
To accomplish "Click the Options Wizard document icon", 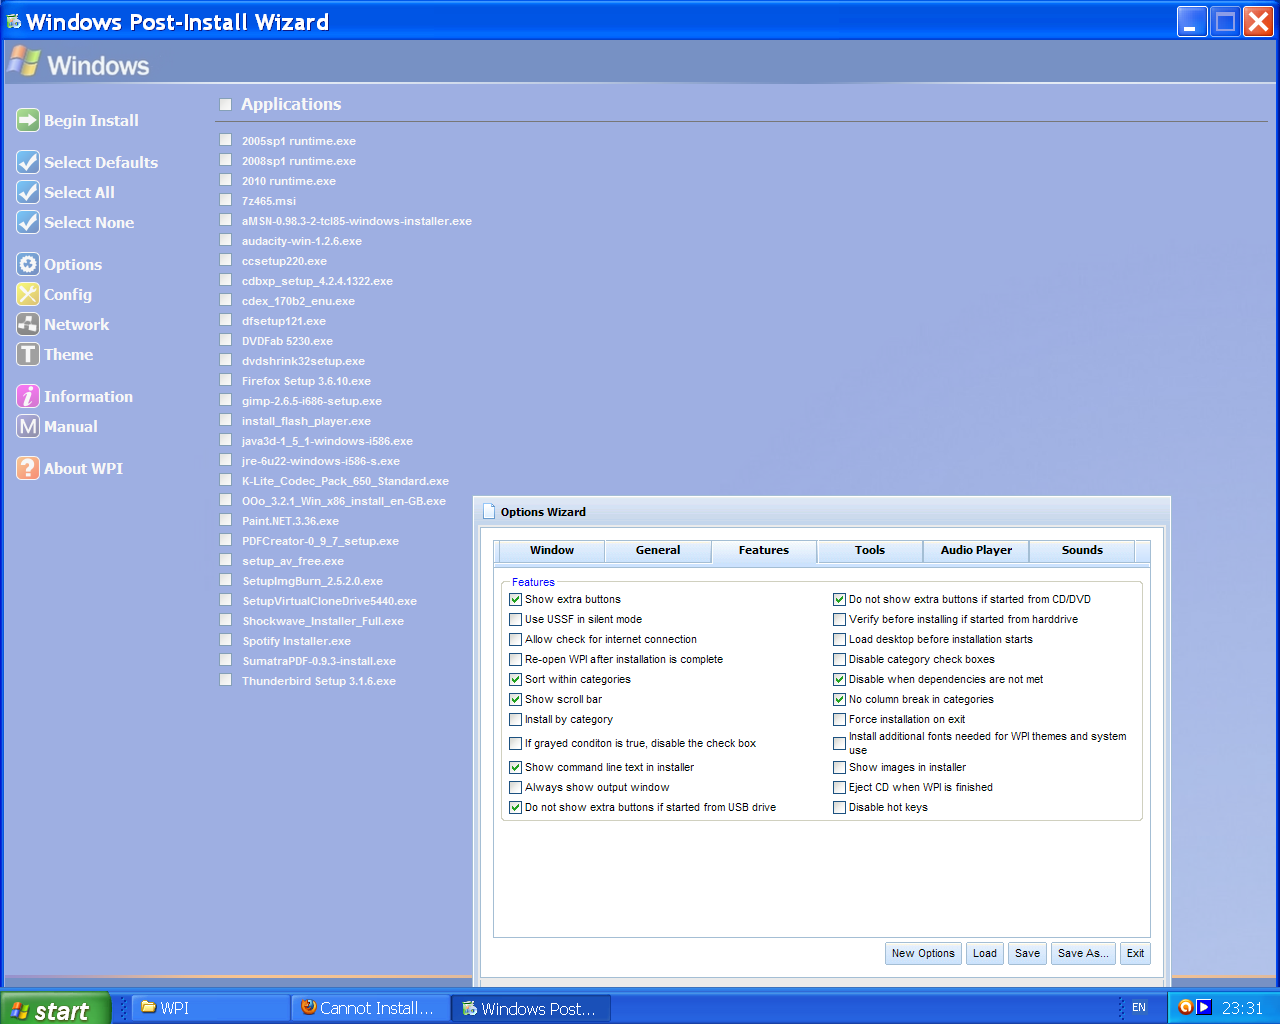I will point(489,511).
